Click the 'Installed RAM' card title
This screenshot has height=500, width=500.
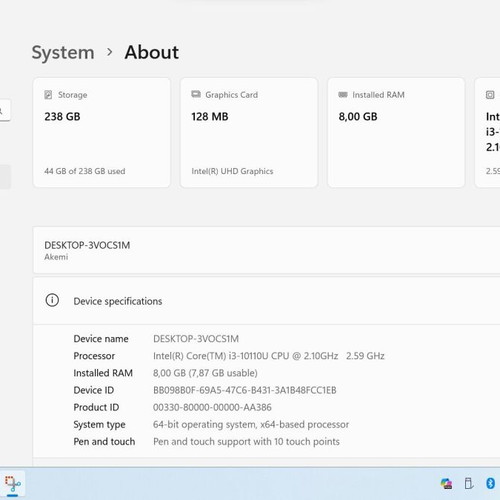[378, 95]
